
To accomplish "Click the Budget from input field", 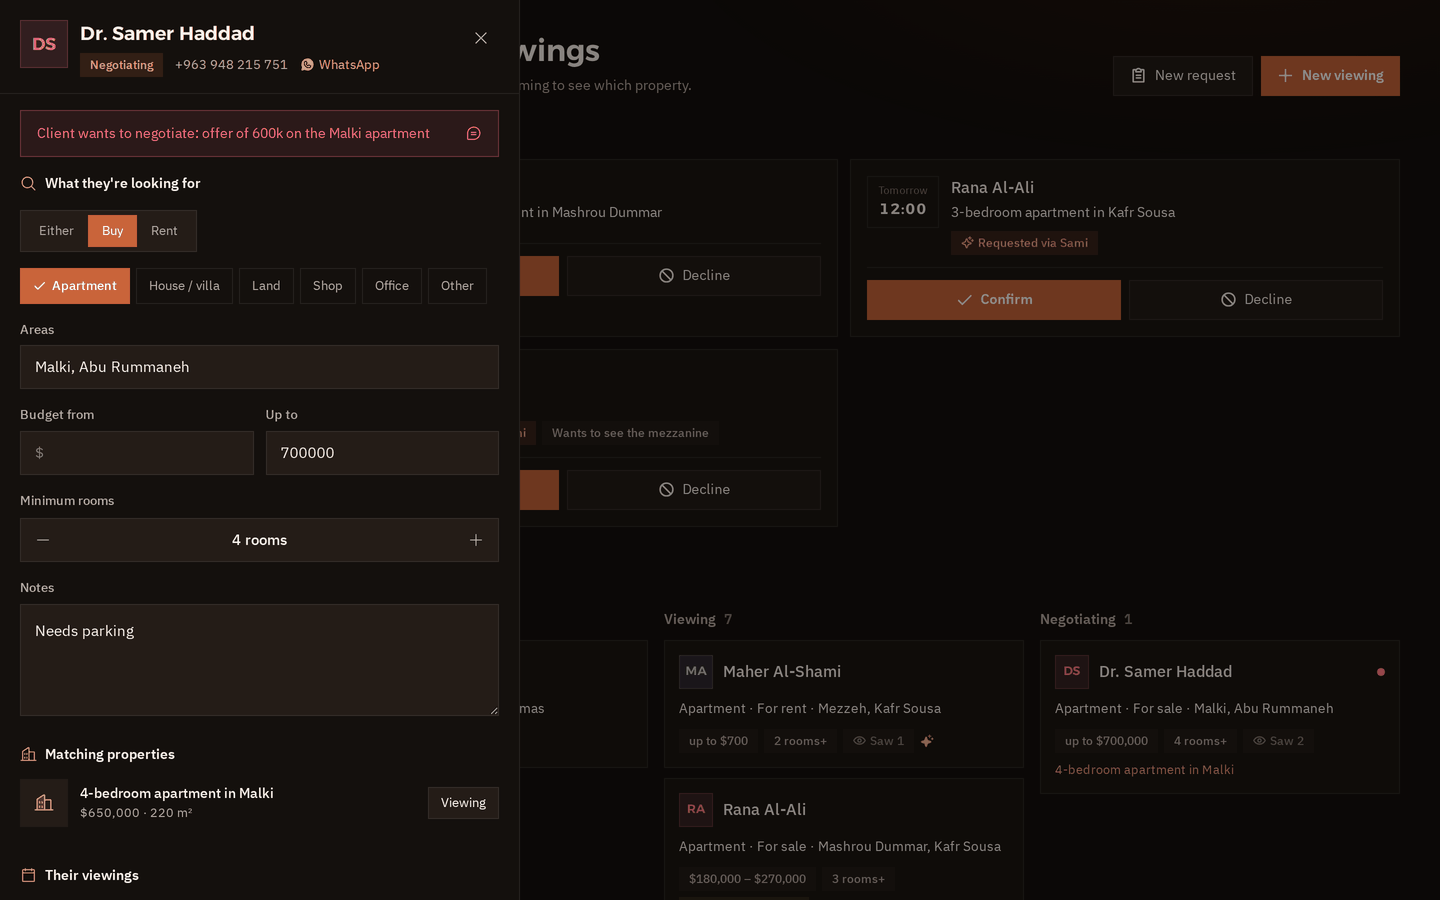I will 137,453.
